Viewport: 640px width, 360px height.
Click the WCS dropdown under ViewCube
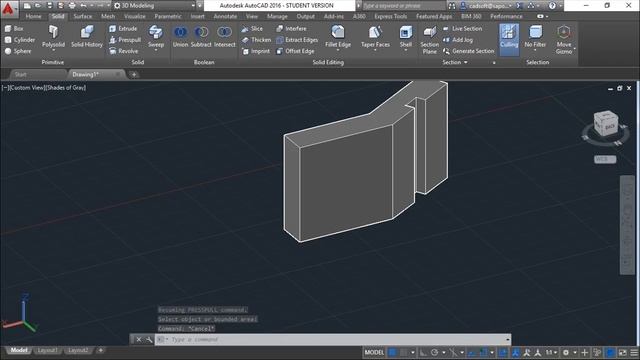tap(605, 159)
